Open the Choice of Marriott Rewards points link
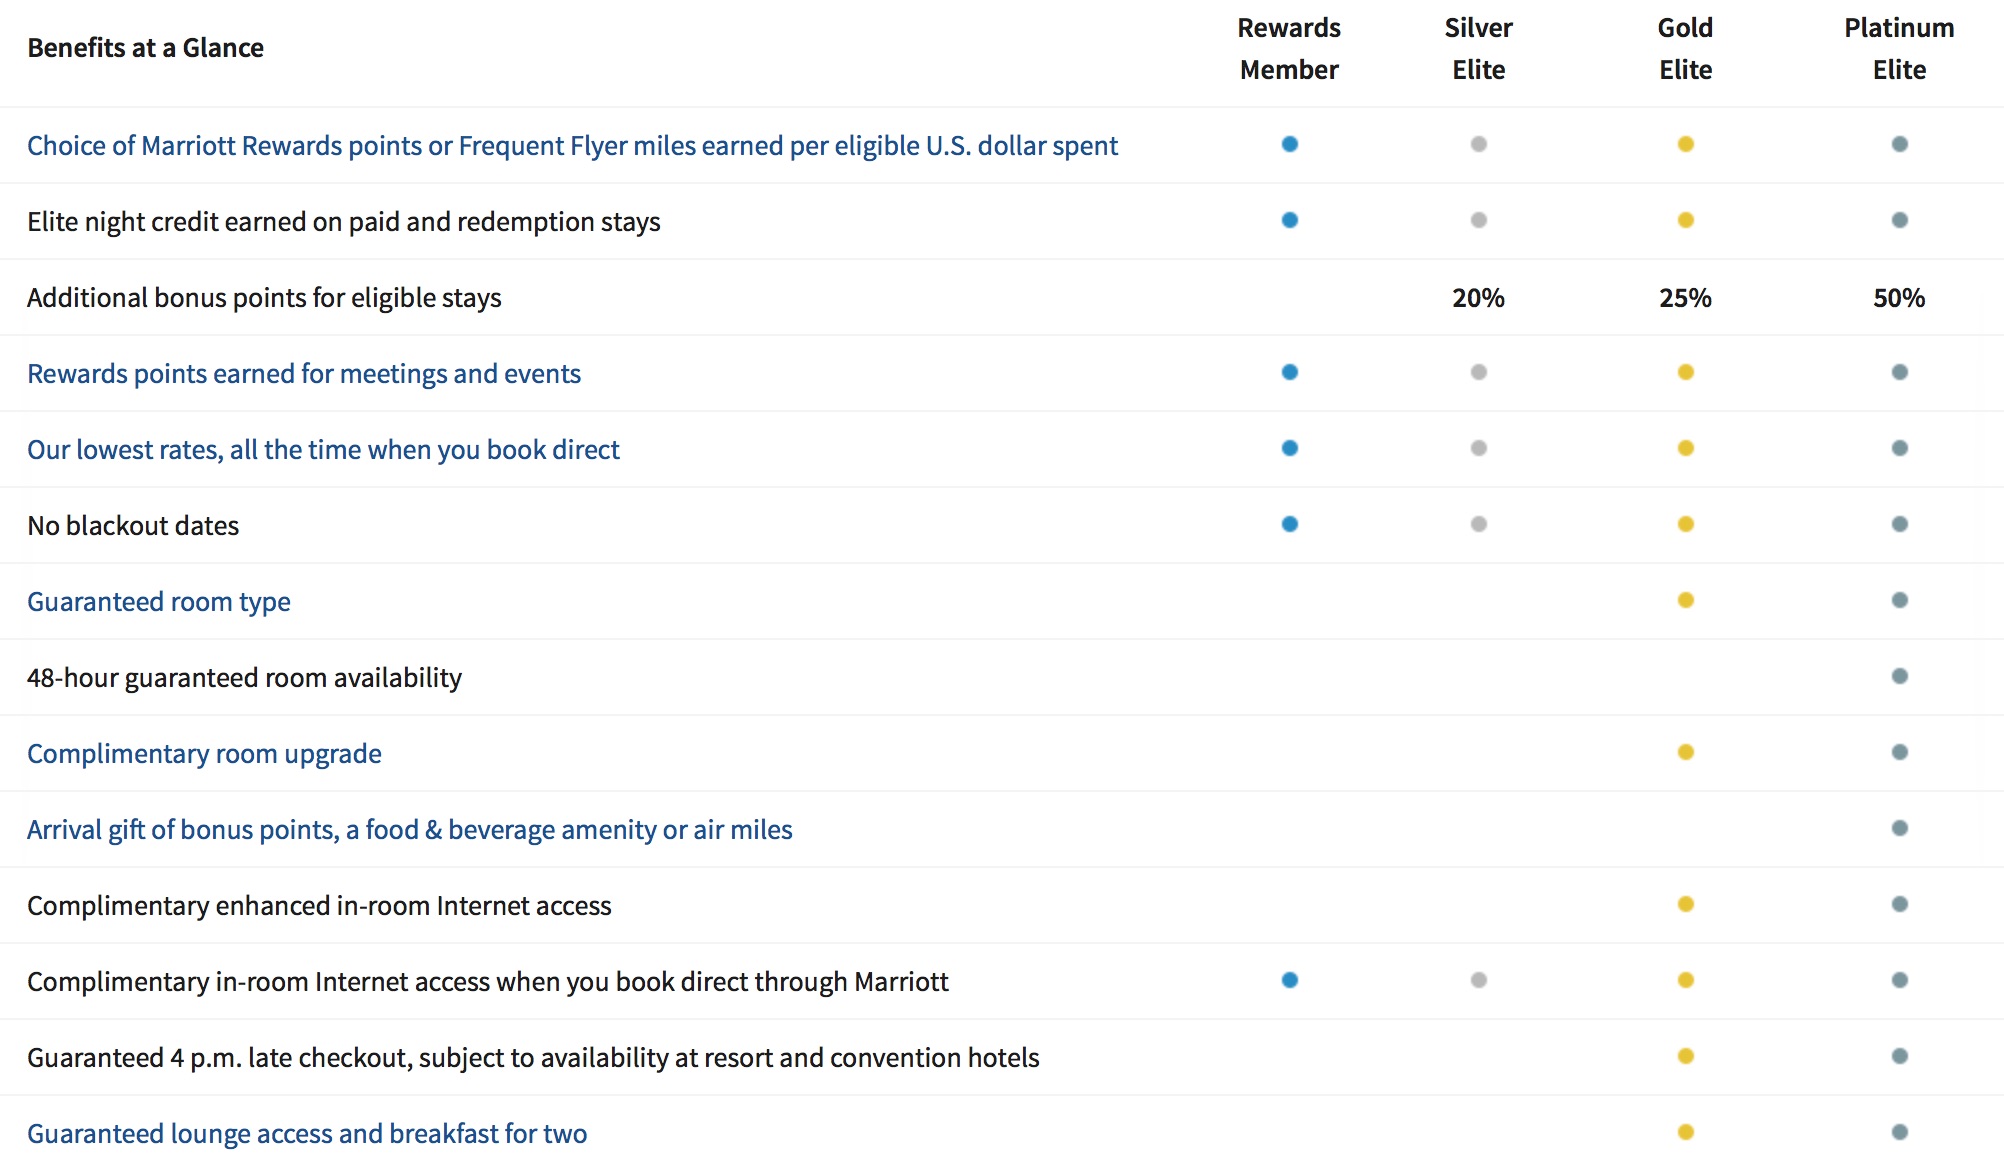 coord(572,146)
